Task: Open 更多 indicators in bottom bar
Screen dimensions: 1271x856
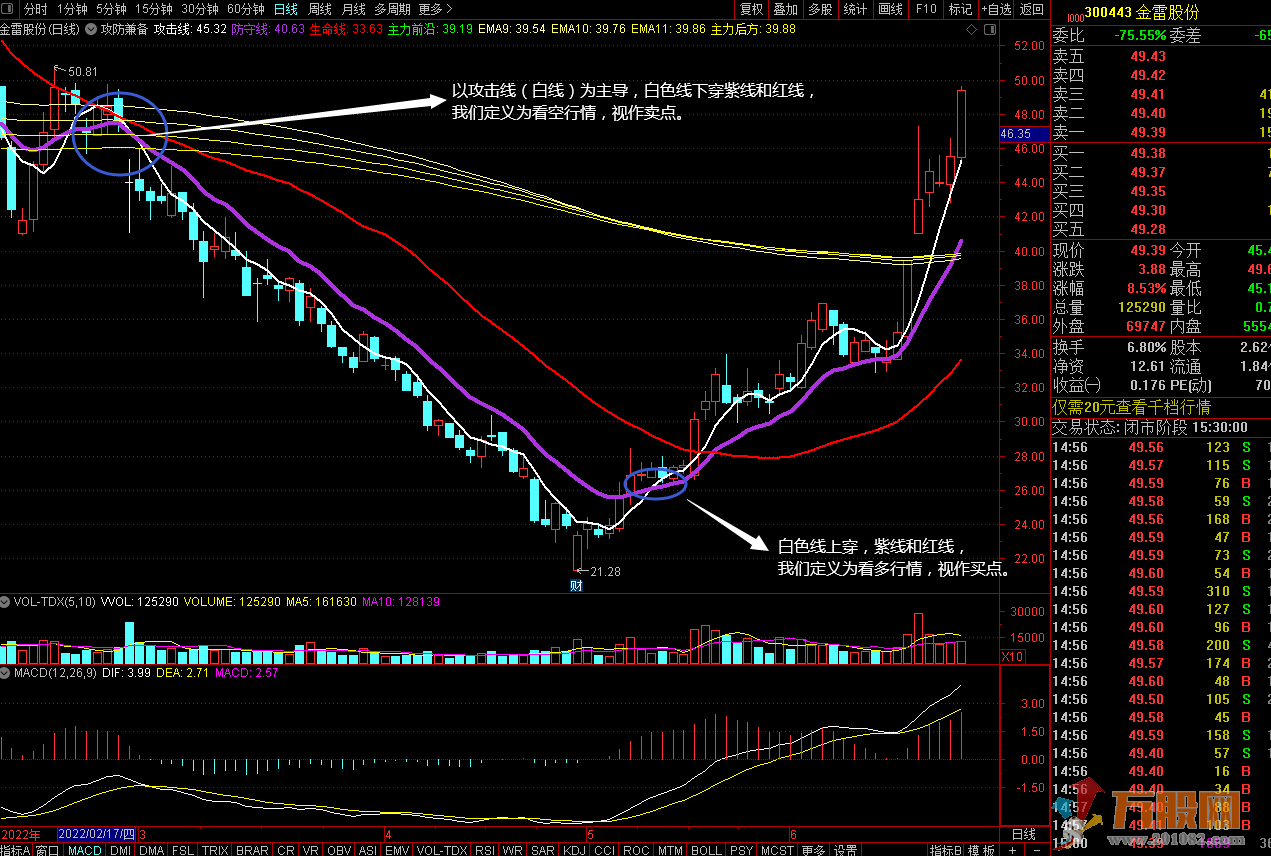Action: [x=814, y=850]
